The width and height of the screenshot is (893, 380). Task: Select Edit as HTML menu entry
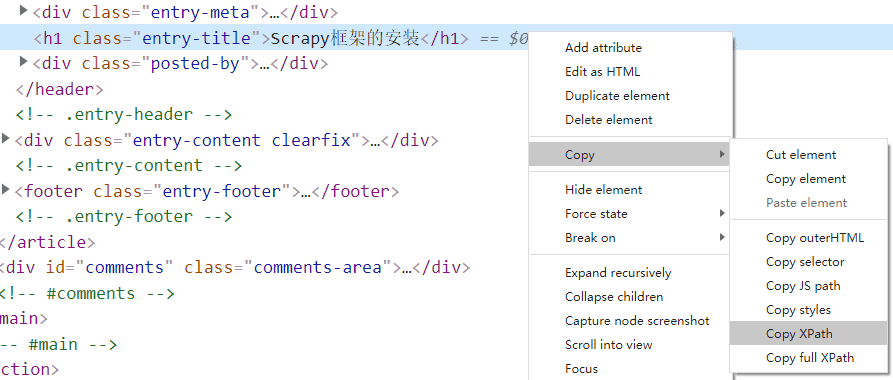click(x=603, y=72)
